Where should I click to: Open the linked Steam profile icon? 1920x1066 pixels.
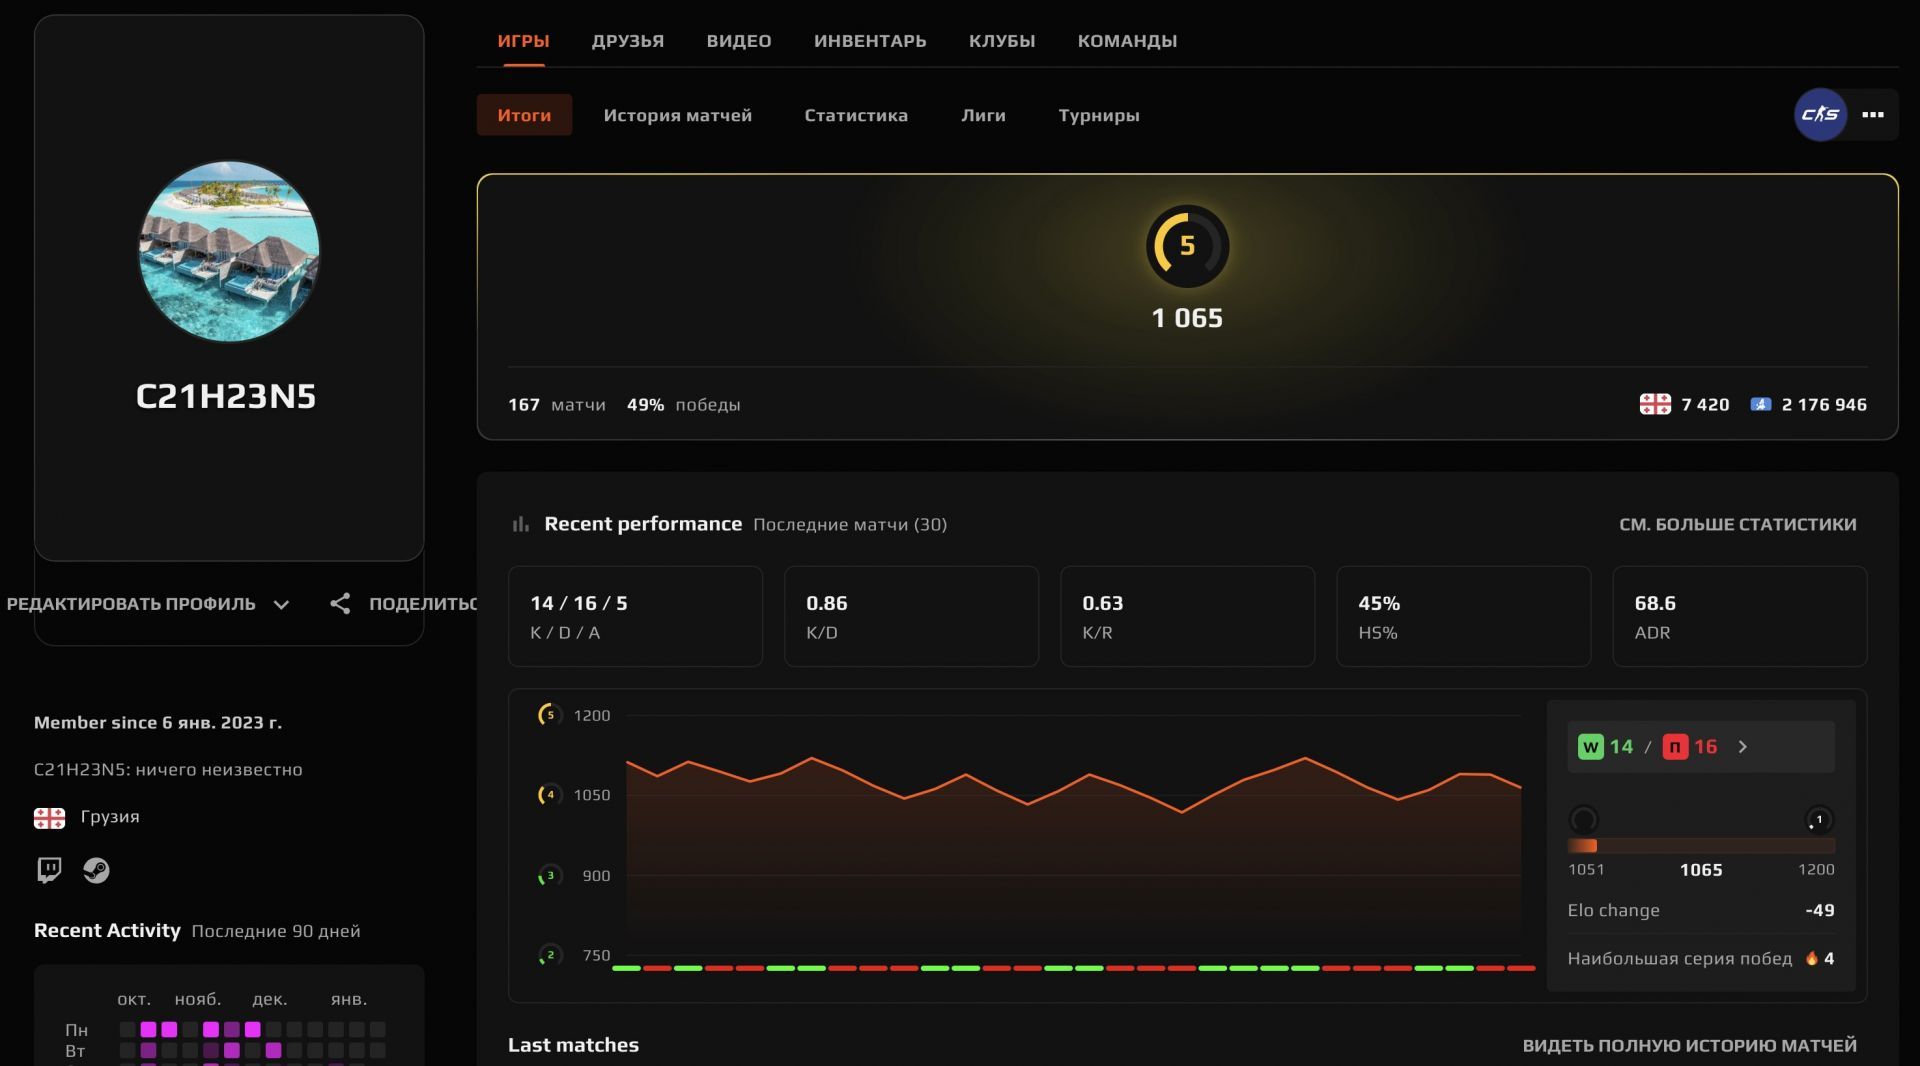coord(96,870)
